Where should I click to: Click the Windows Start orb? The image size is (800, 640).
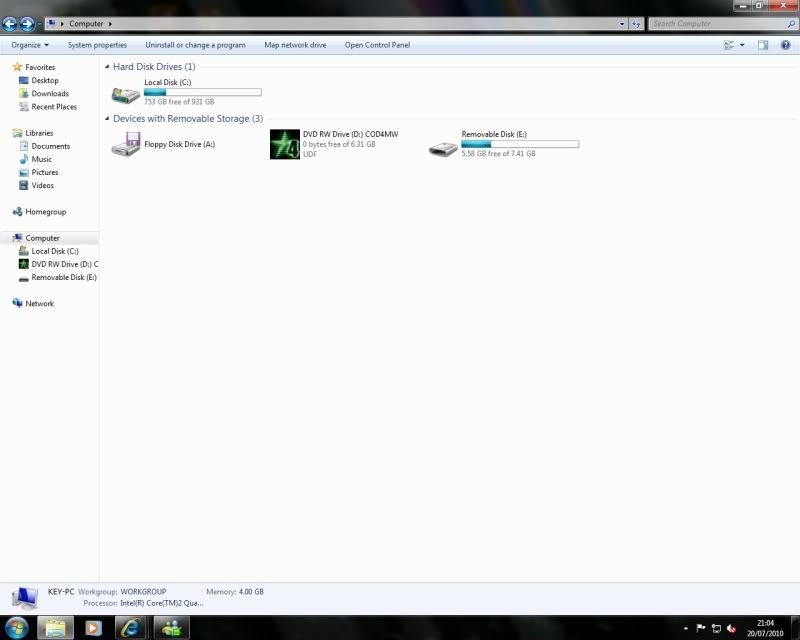pyautogui.click(x=17, y=628)
